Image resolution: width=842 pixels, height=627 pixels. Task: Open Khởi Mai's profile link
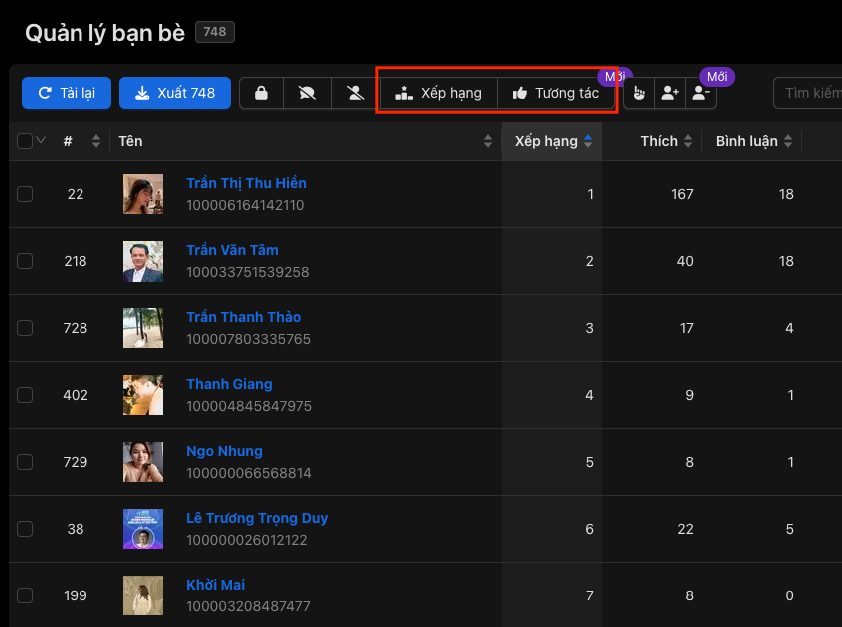click(216, 585)
